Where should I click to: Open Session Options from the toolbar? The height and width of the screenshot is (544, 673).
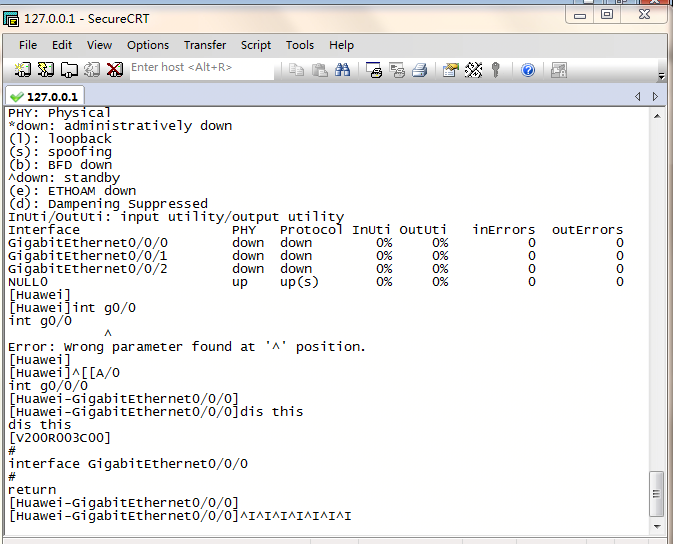coord(451,70)
